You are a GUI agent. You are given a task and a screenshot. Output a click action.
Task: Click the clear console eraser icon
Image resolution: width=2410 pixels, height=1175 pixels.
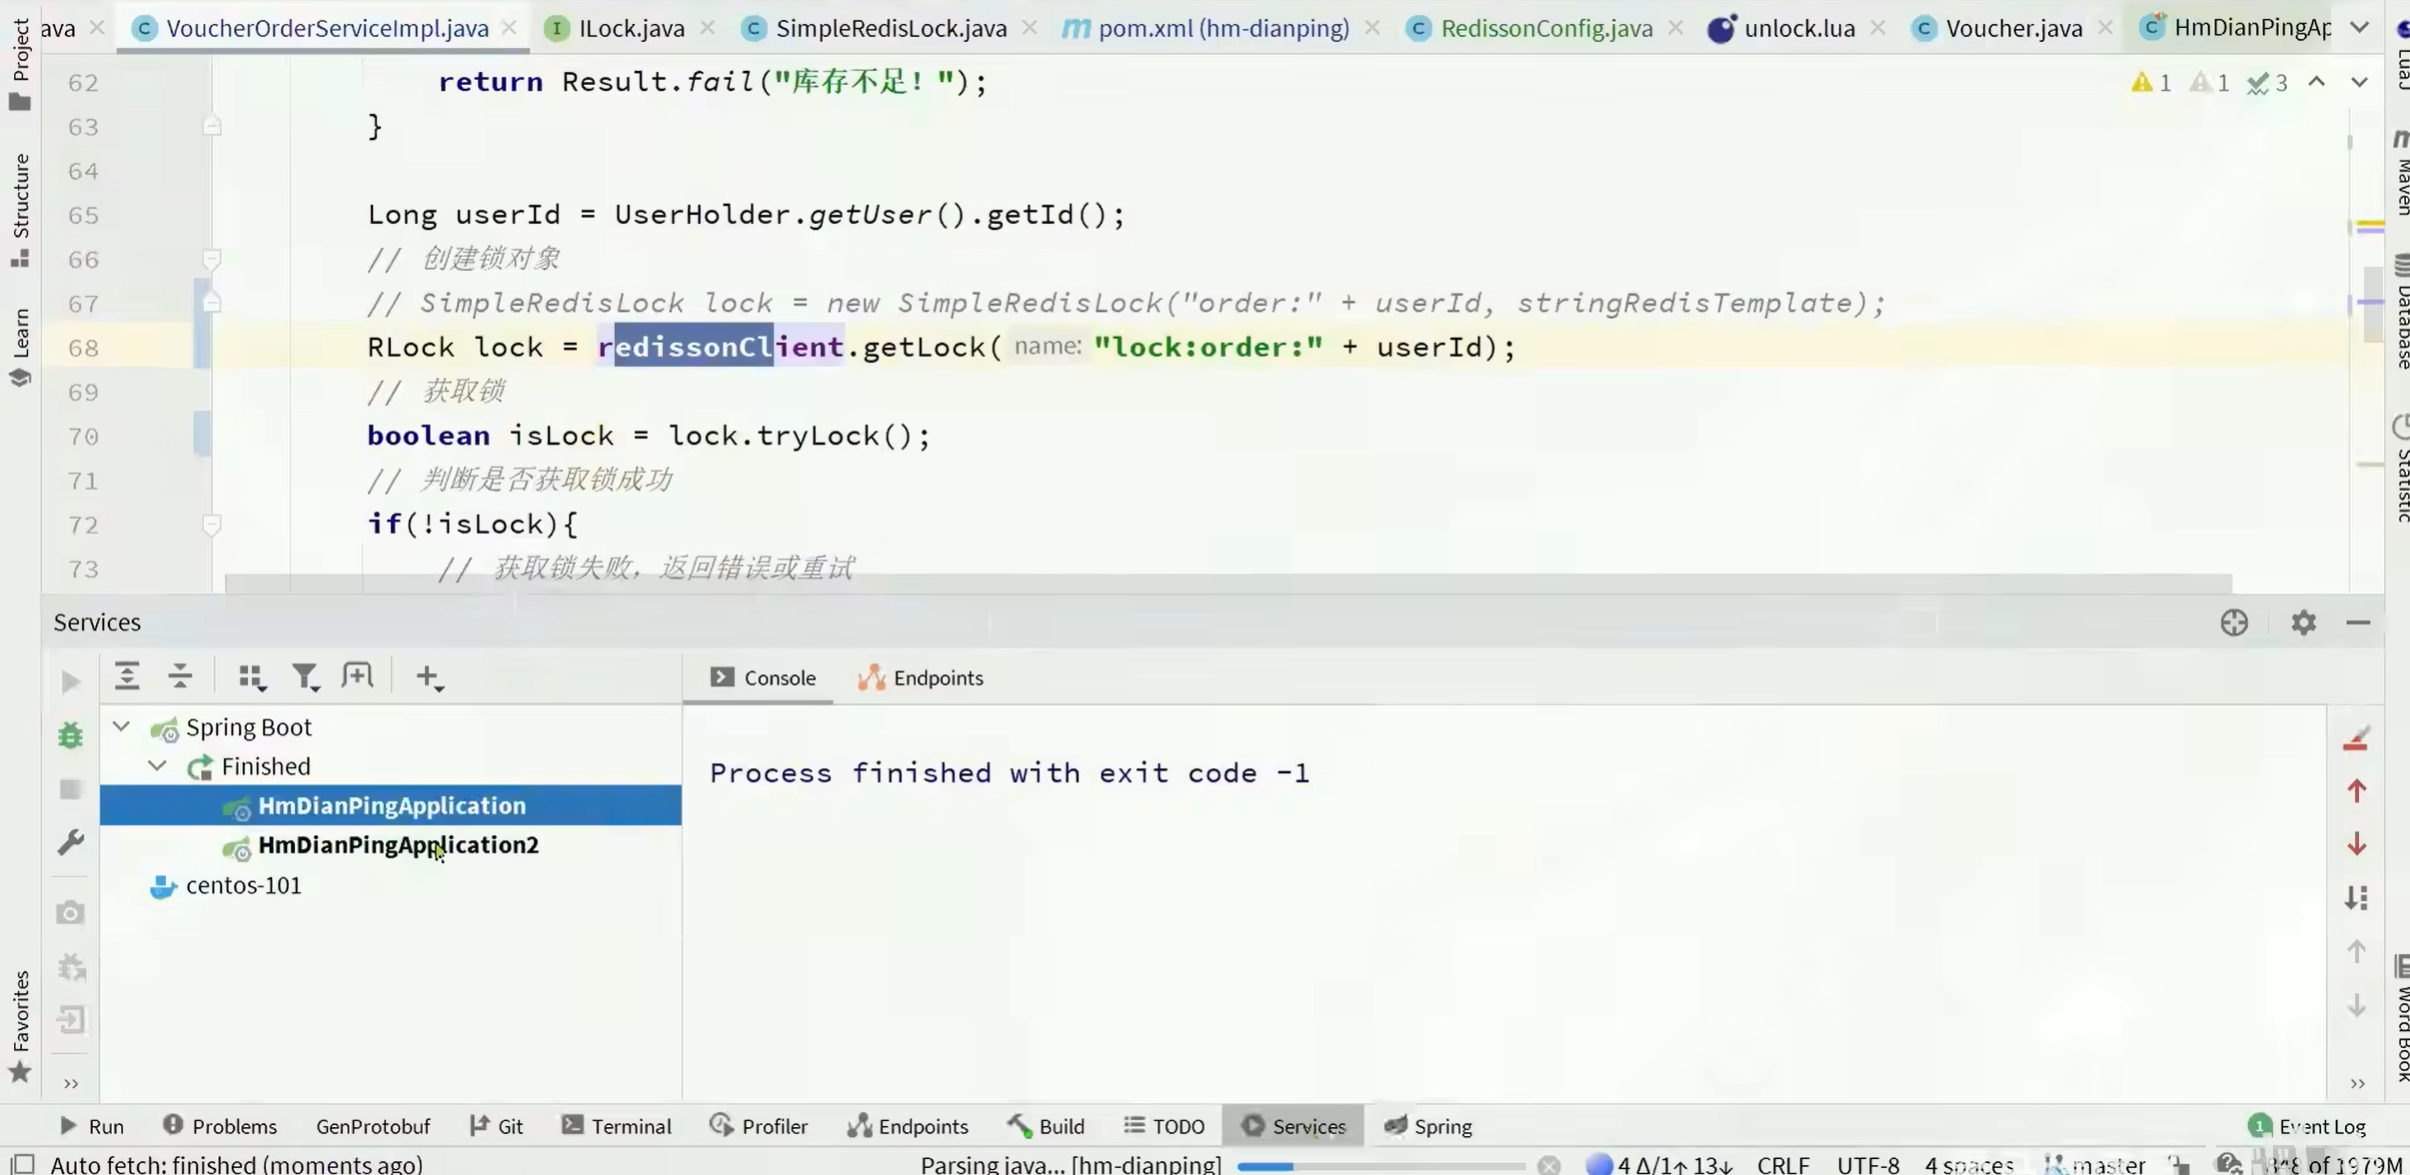point(2356,739)
